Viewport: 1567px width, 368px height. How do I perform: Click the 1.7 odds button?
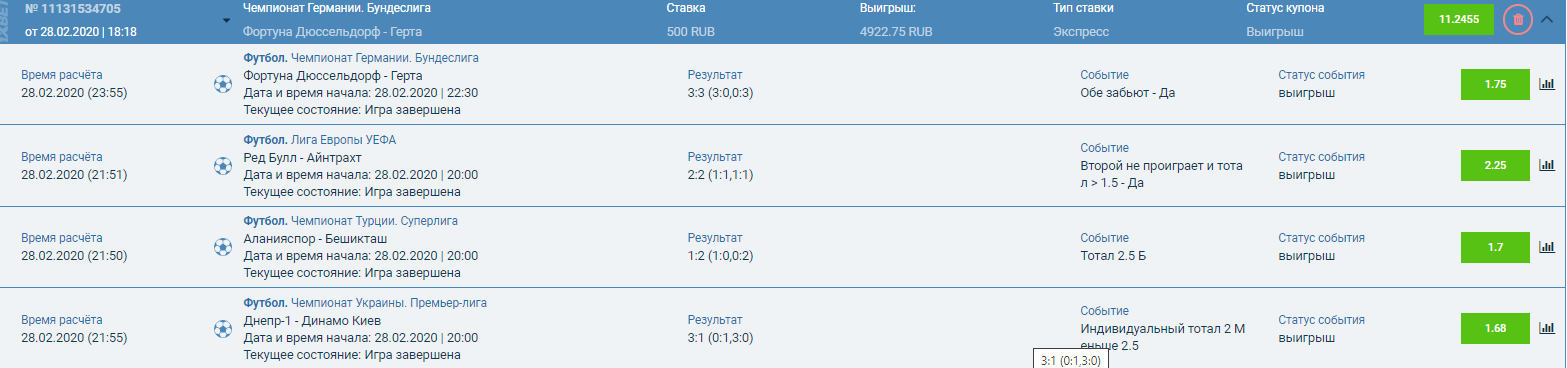pos(1495,246)
